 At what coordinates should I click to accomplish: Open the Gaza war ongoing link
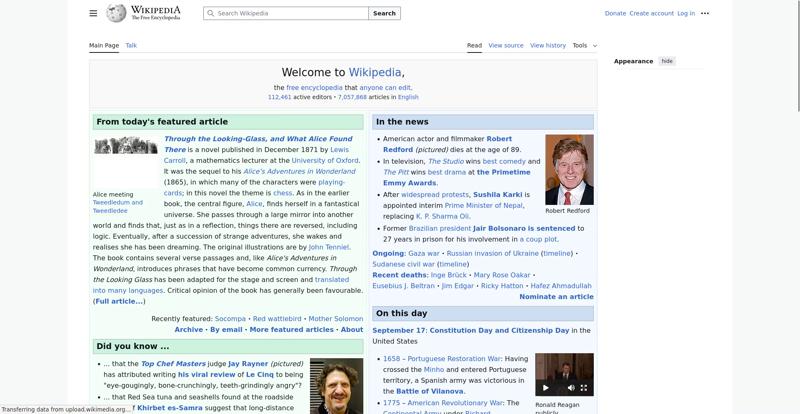point(423,253)
